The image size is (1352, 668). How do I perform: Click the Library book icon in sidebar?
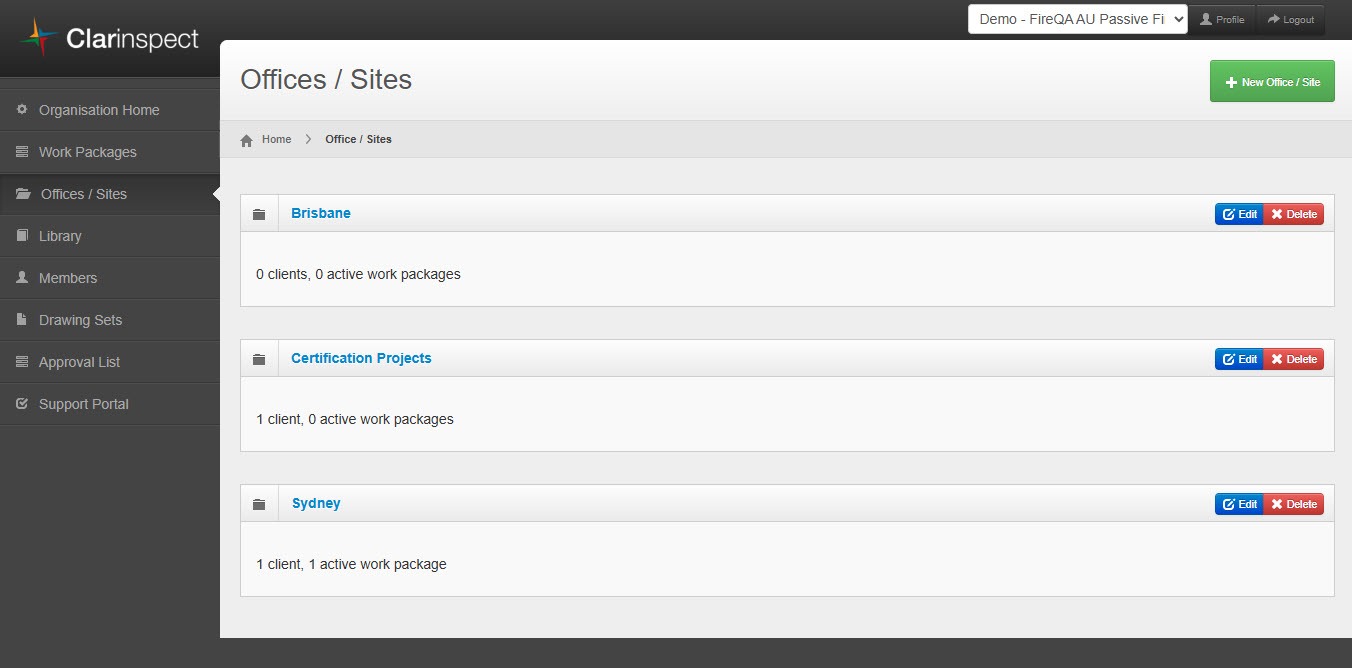pyautogui.click(x=22, y=236)
